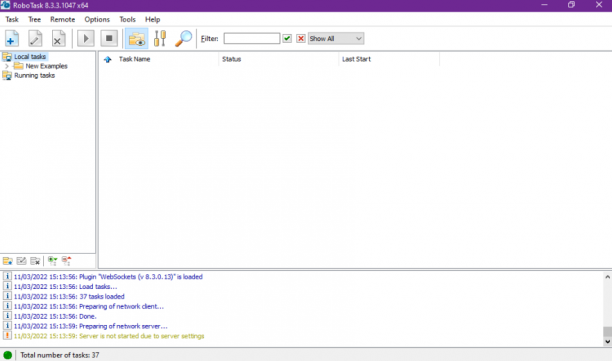This screenshot has height=361, width=612.
Task: Stop the task with Stop button
Action: [109, 38]
